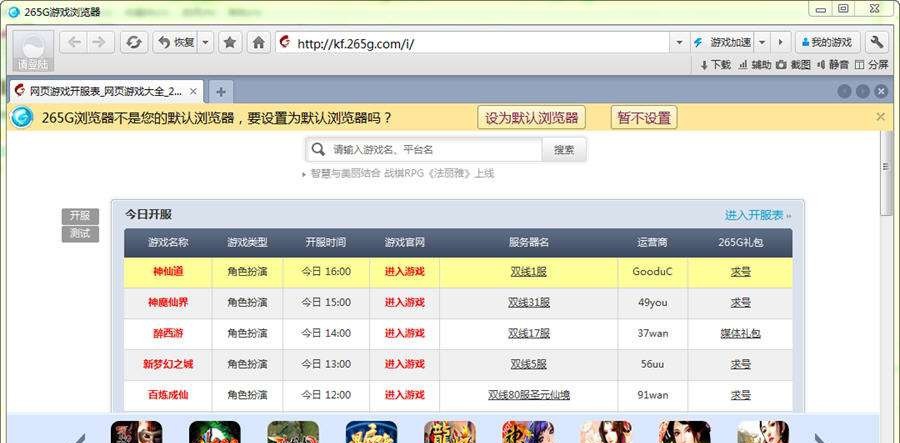This screenshot has width=900, height=443.
Task: Click 进入游戏 in 醉西游 row
Action: click(404, 333)
